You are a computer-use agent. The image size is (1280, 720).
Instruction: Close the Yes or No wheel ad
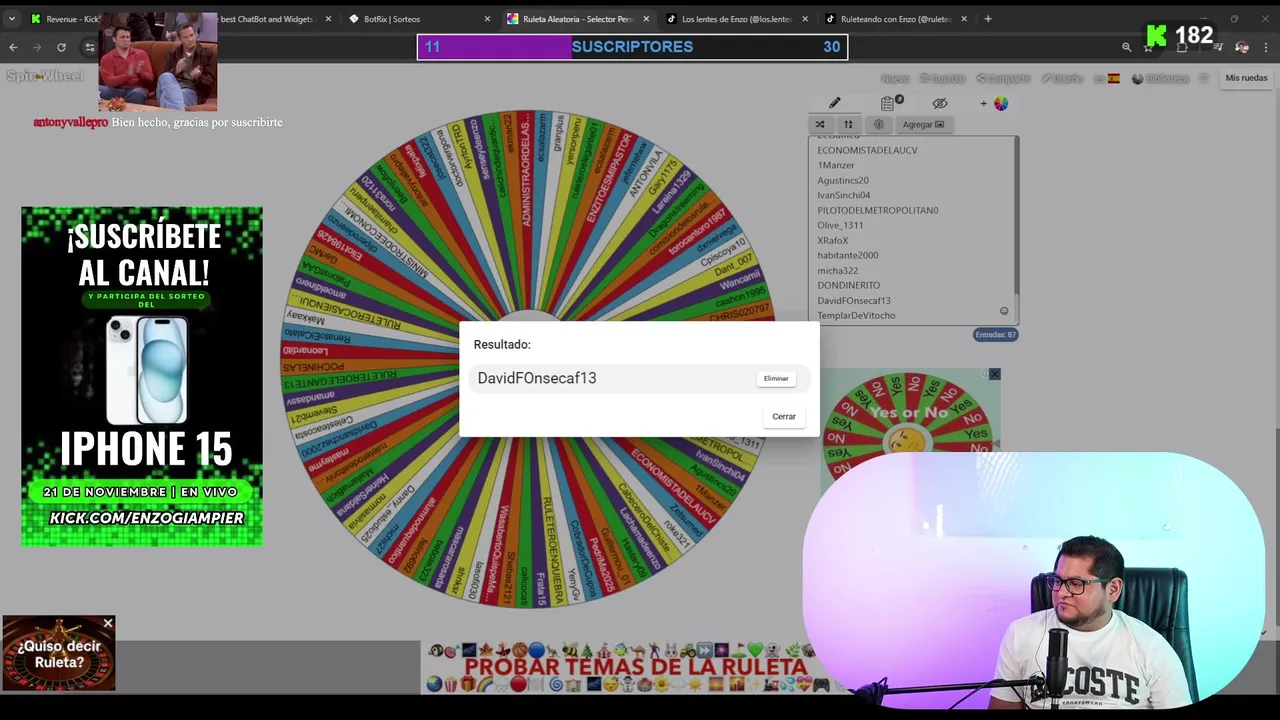coord(994,374)
